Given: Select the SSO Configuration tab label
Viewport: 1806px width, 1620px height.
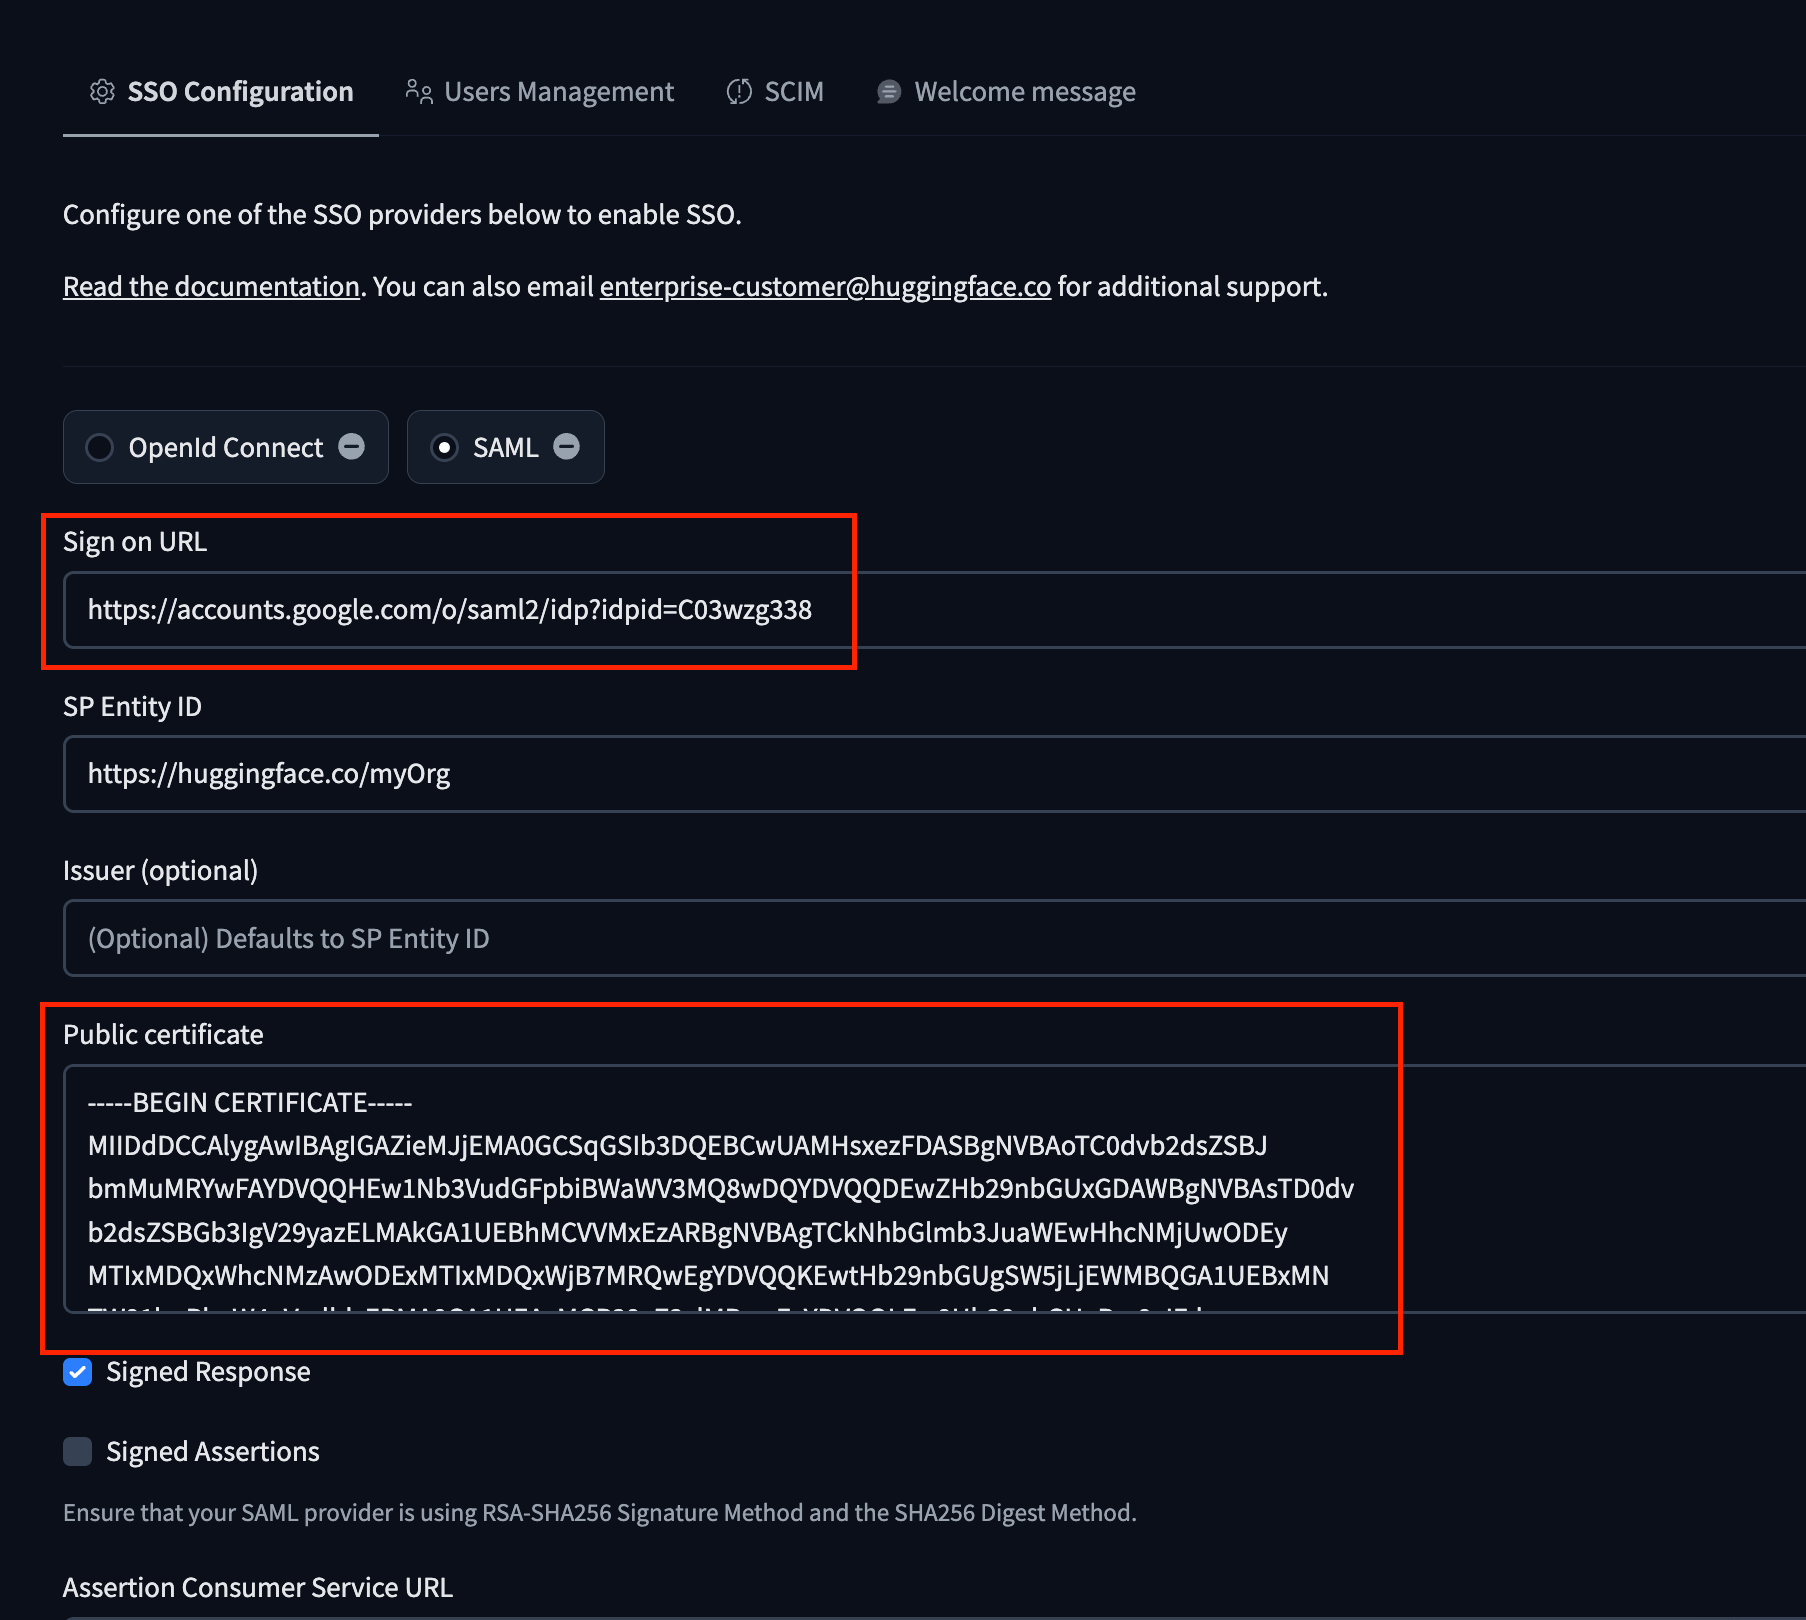Looking at the screenshot, I should pos(240,92).
